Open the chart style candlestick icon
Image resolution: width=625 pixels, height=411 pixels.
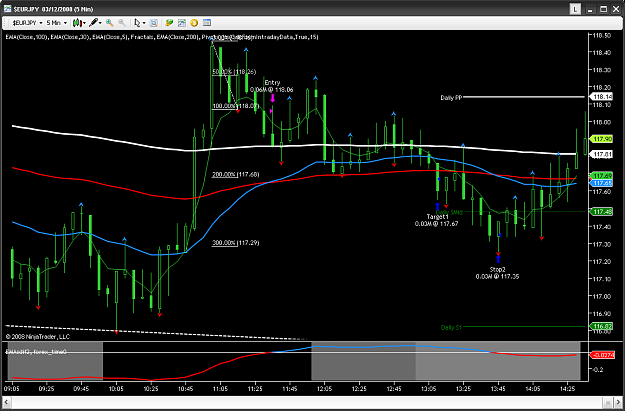77,23
